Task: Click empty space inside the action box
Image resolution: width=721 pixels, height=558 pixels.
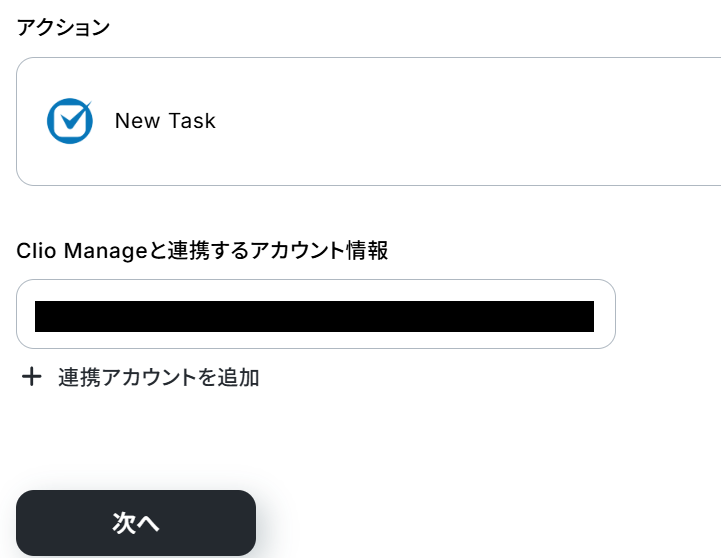Action: (x=480, y=121)
